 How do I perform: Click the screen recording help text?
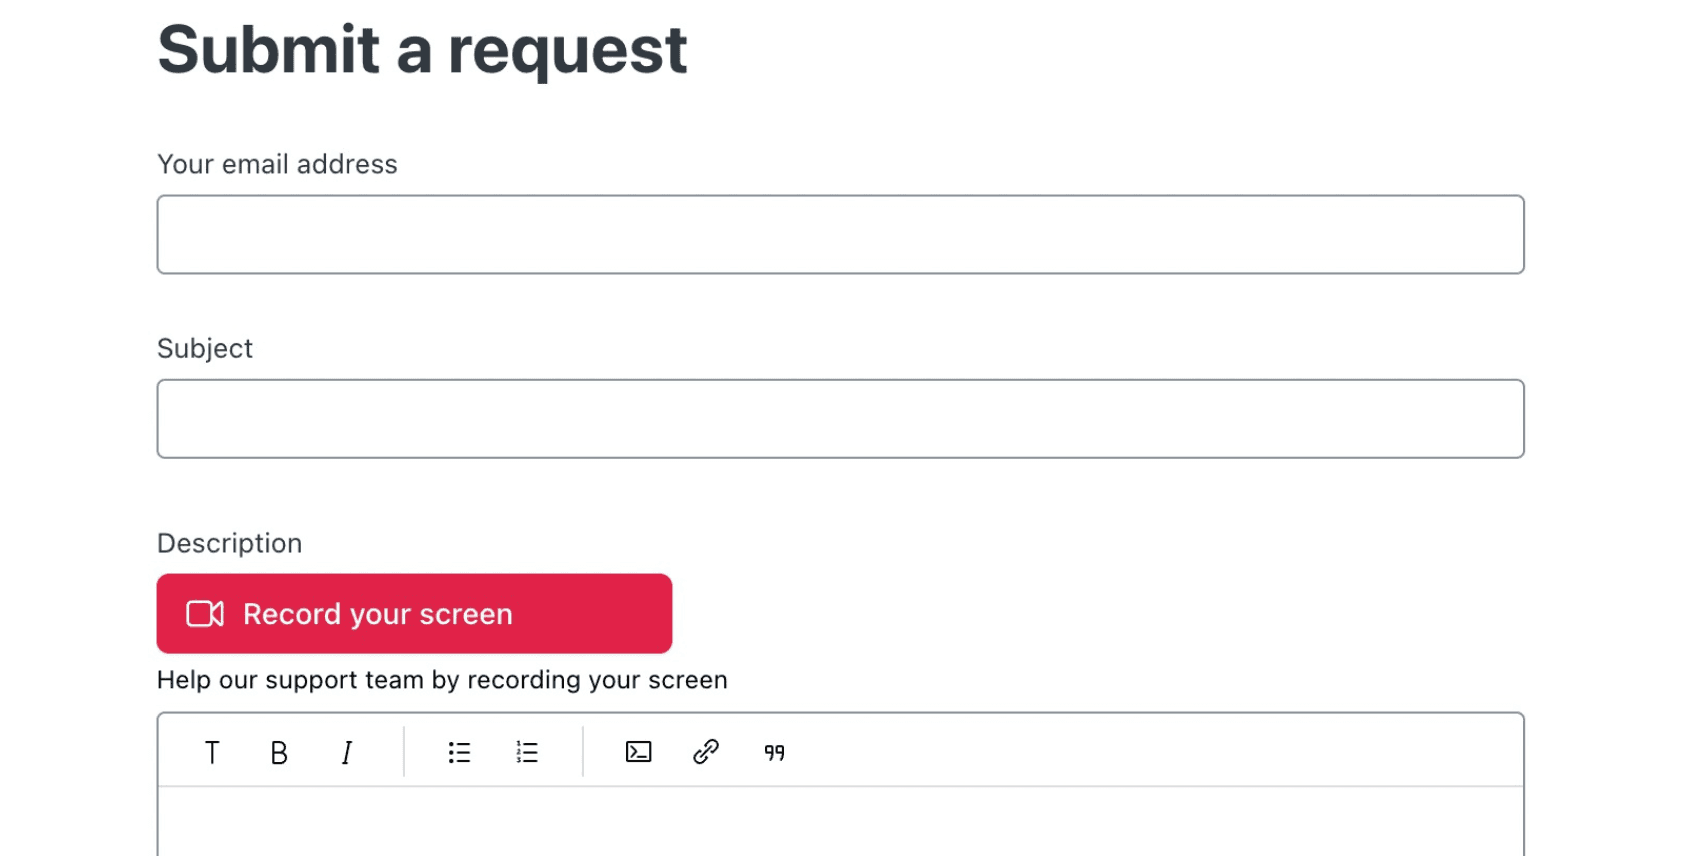pyautogui.click(x=441, y=680)
